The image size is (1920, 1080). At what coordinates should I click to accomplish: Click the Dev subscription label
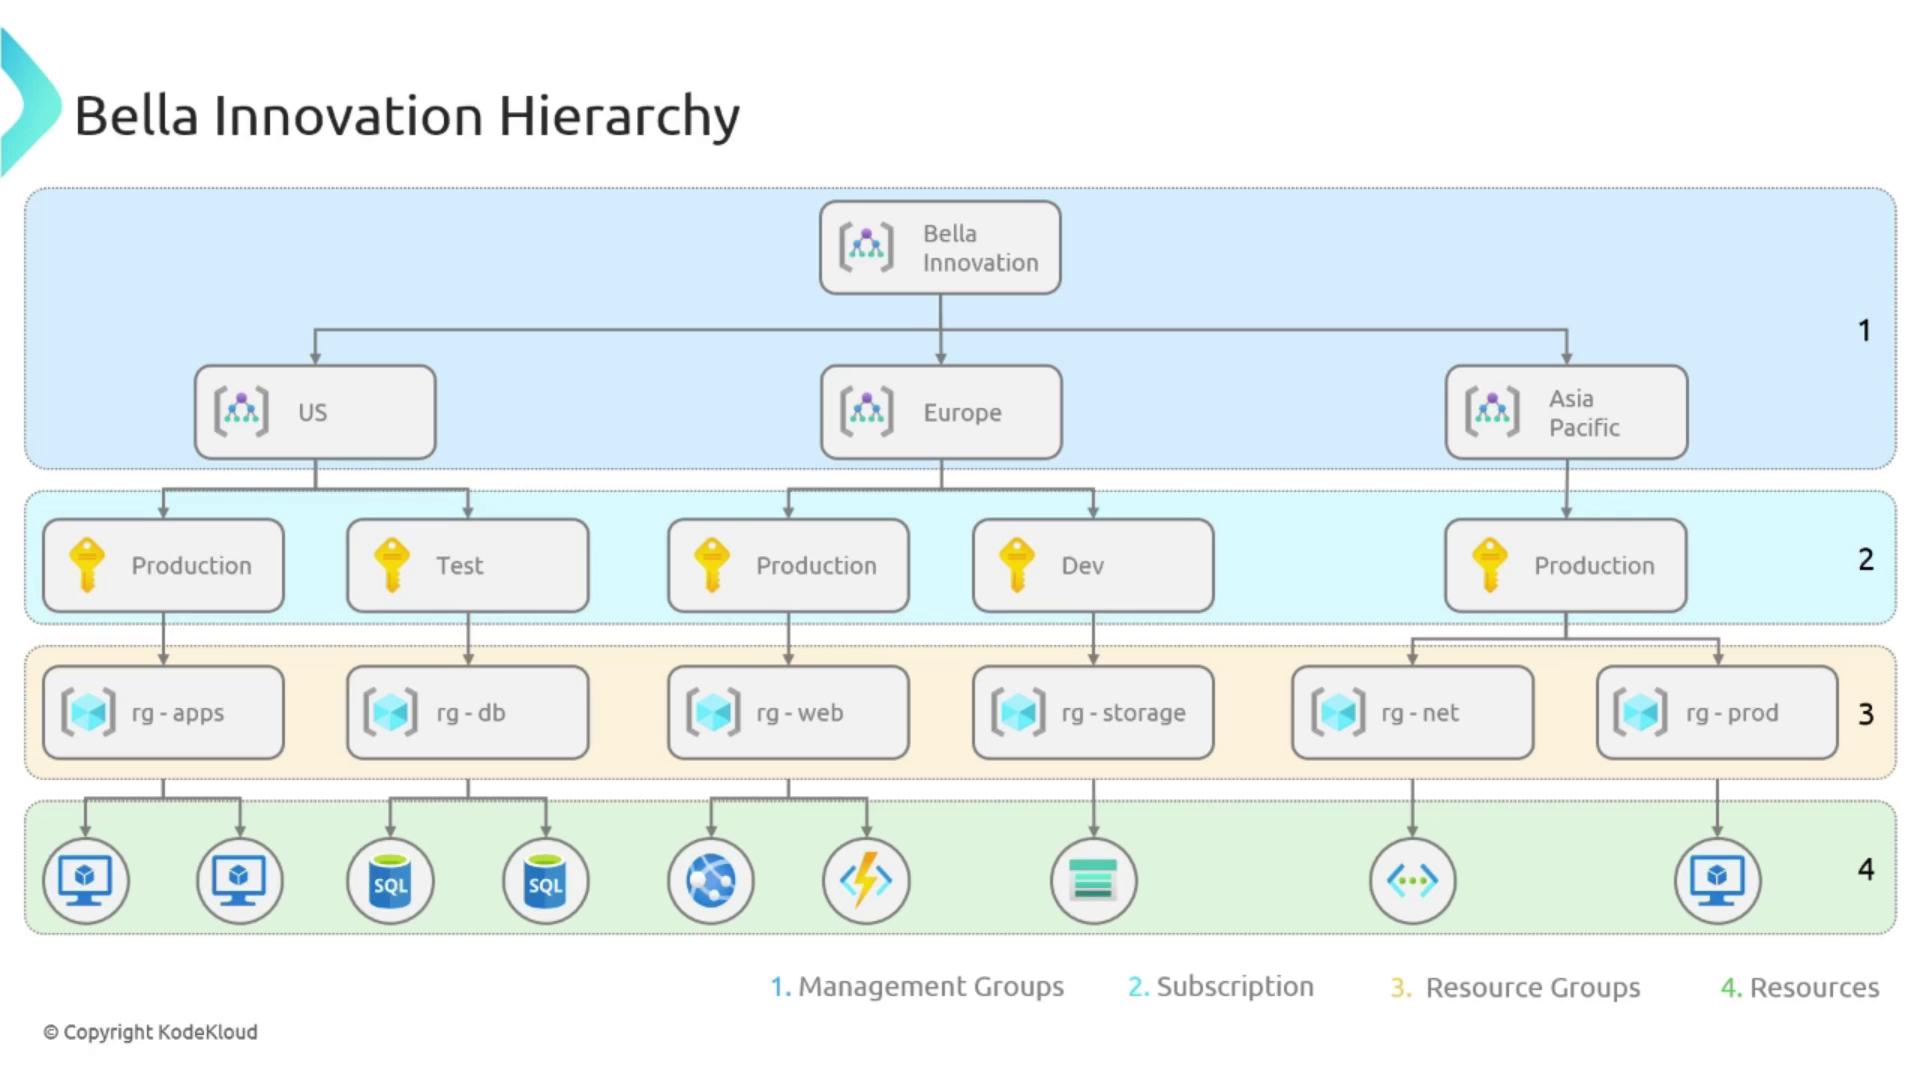pyautogui.click(x=1082, y=565)
